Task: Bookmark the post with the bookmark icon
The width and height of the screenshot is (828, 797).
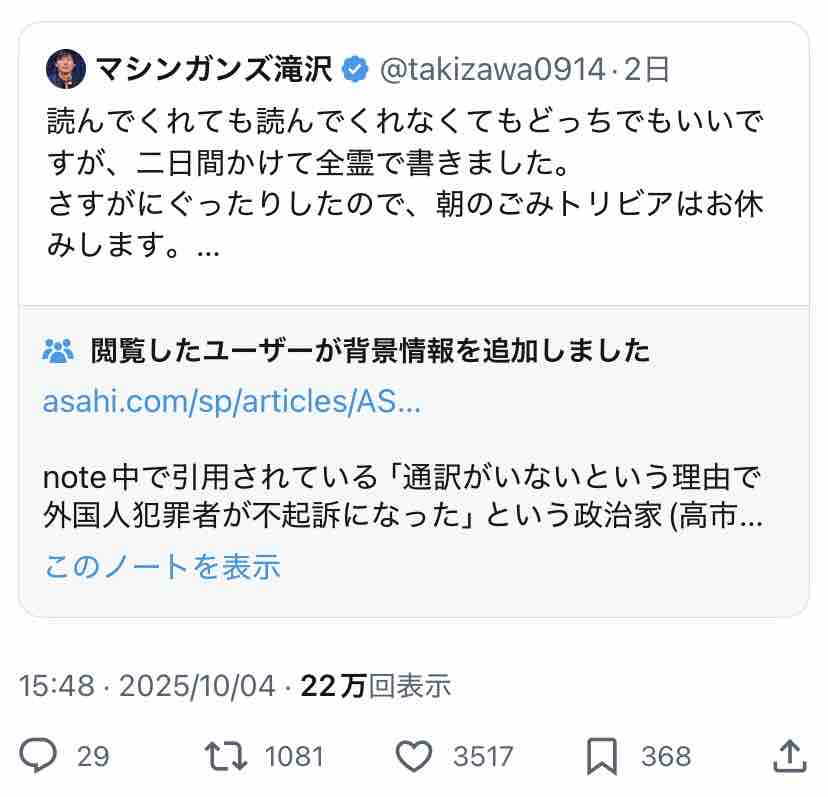Action: pyautogui.click(x=602, y=757)
